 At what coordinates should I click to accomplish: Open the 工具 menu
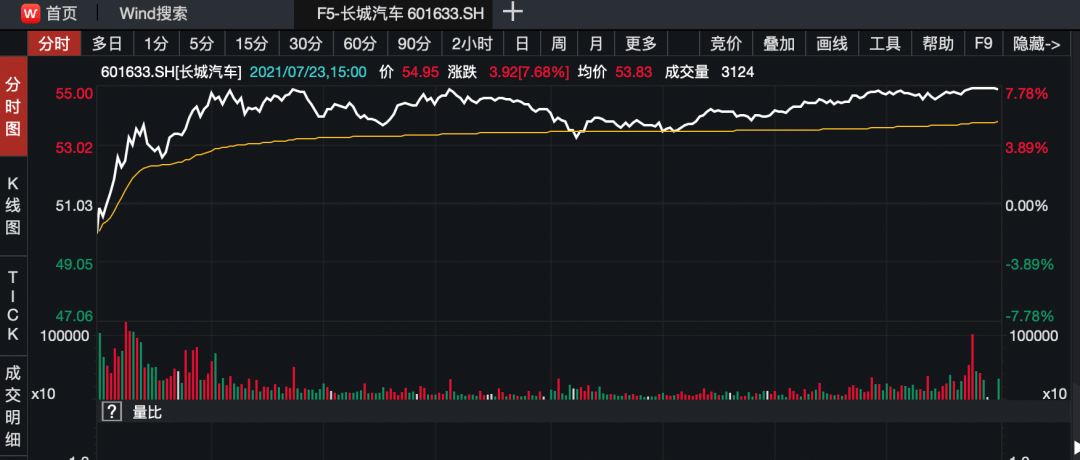pyautogui.click(x=885, y=44)
